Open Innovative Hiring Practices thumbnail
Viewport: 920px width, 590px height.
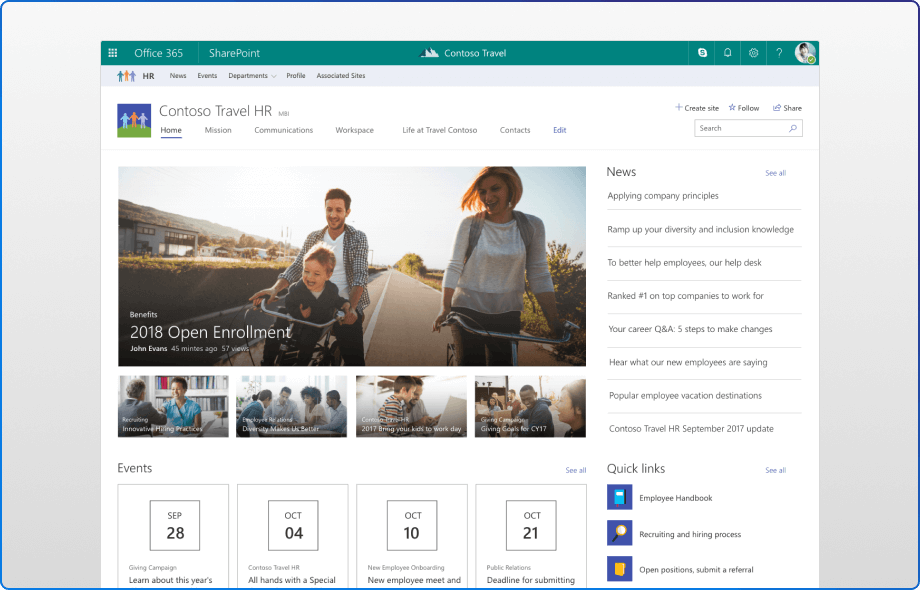tap(173, 406)
